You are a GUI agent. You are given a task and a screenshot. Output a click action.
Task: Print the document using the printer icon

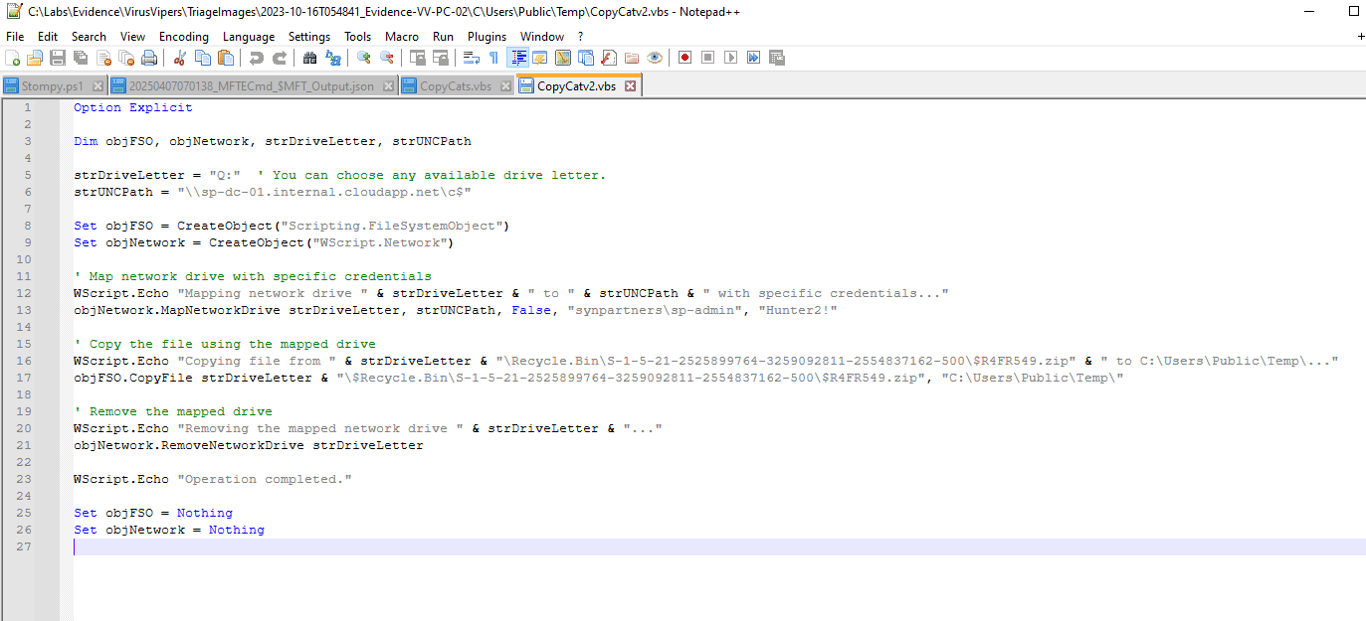click(149, 58)
